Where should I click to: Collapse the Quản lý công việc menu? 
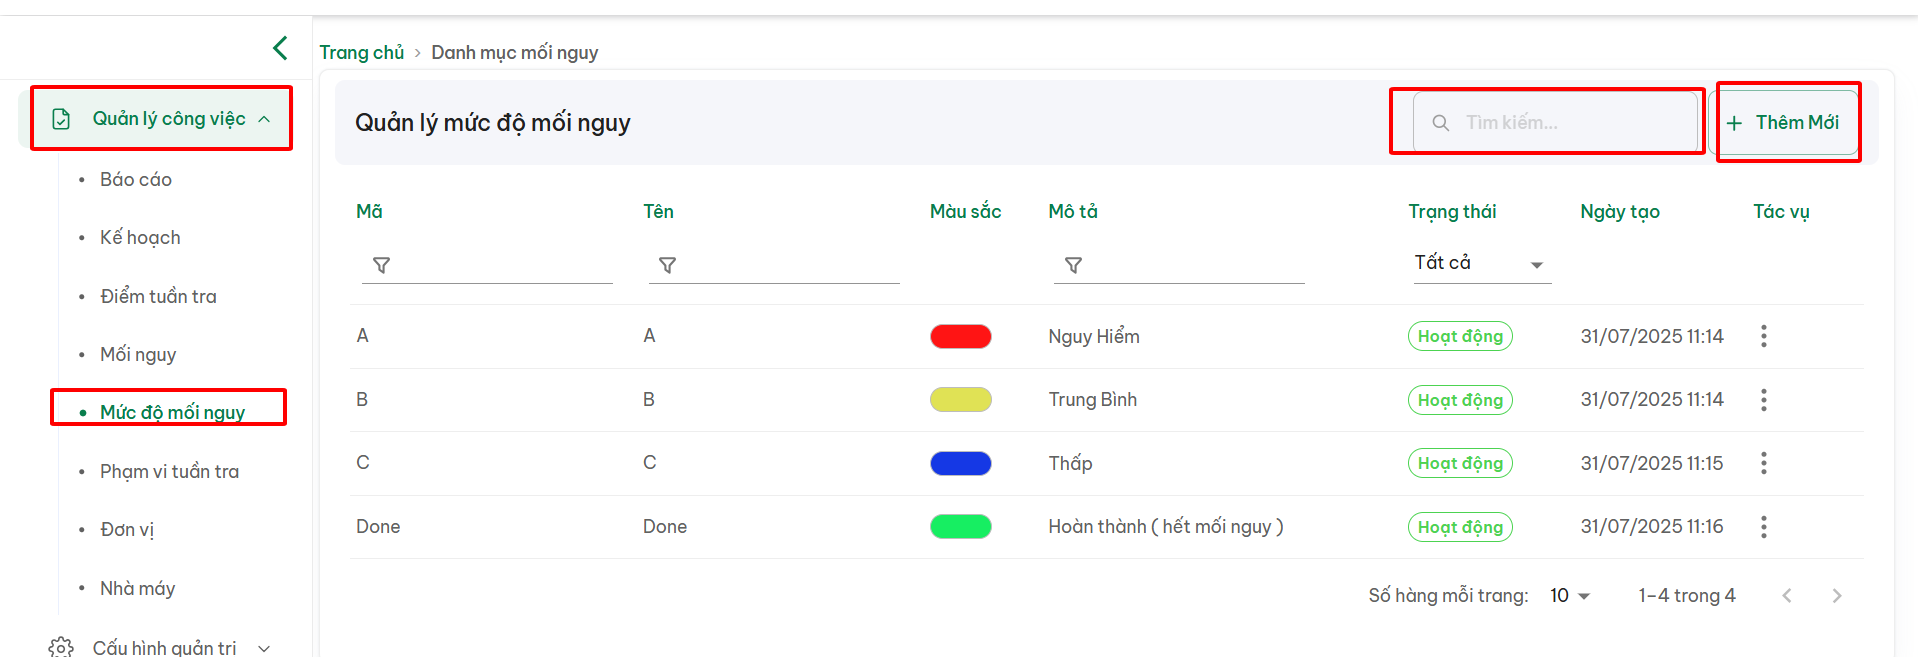point(264,119)
